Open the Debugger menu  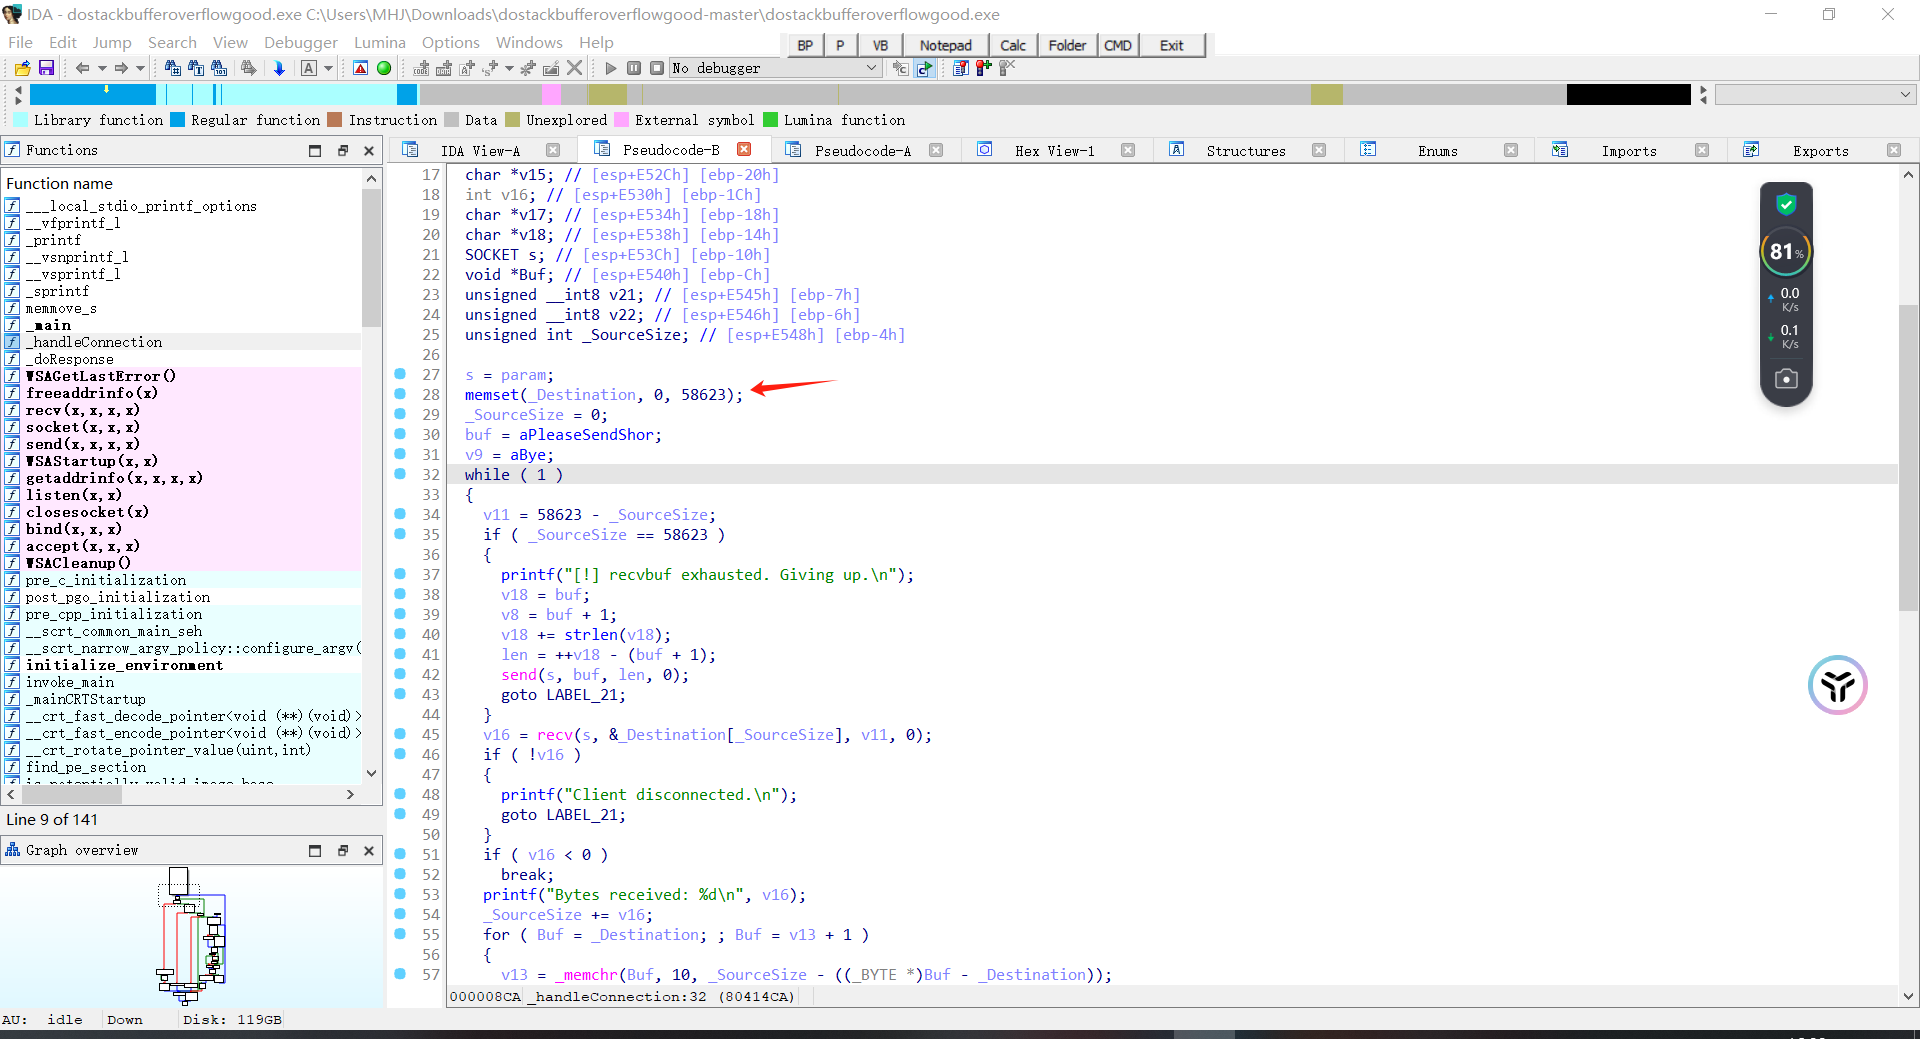coord(300,43)
